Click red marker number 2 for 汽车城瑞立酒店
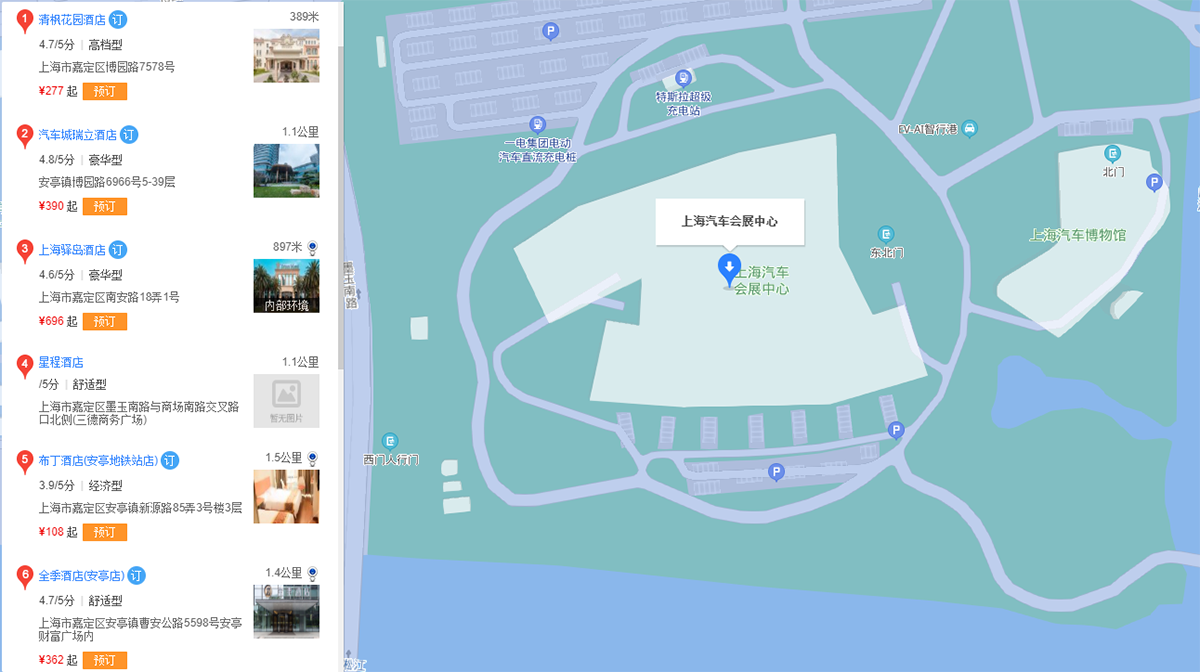This screenshot has width=1200, height=672. point(24,135)
